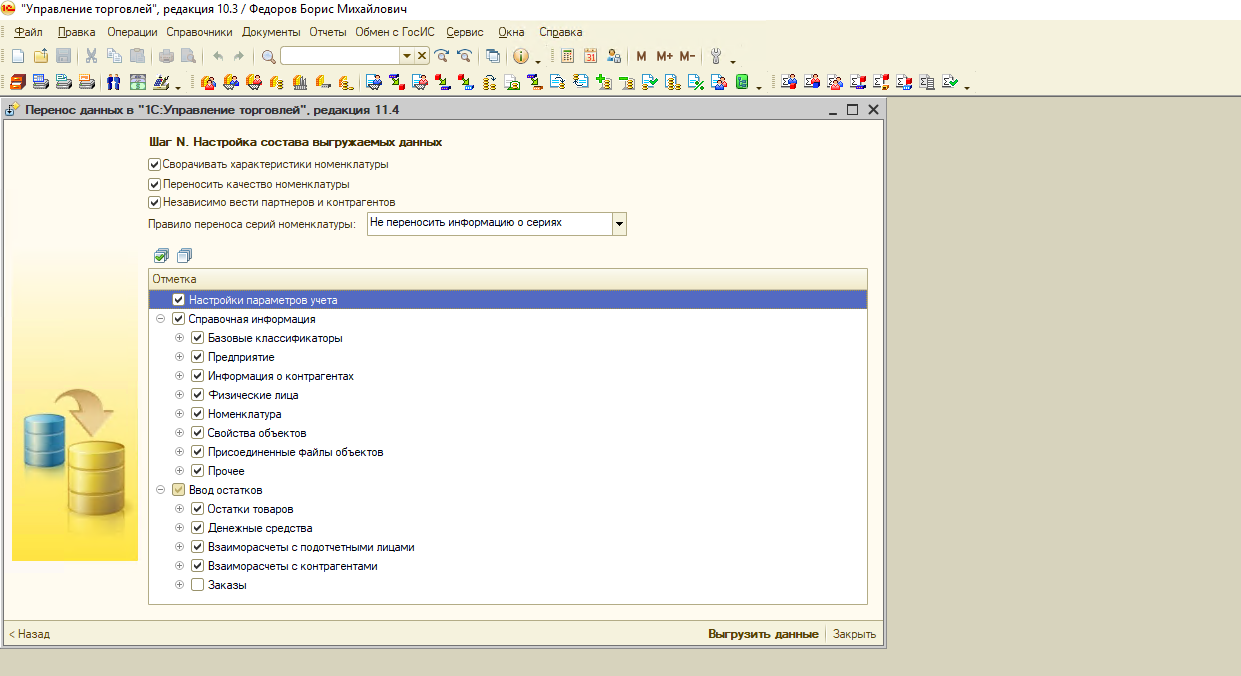Open the Операции menu

tap(132, 32)
